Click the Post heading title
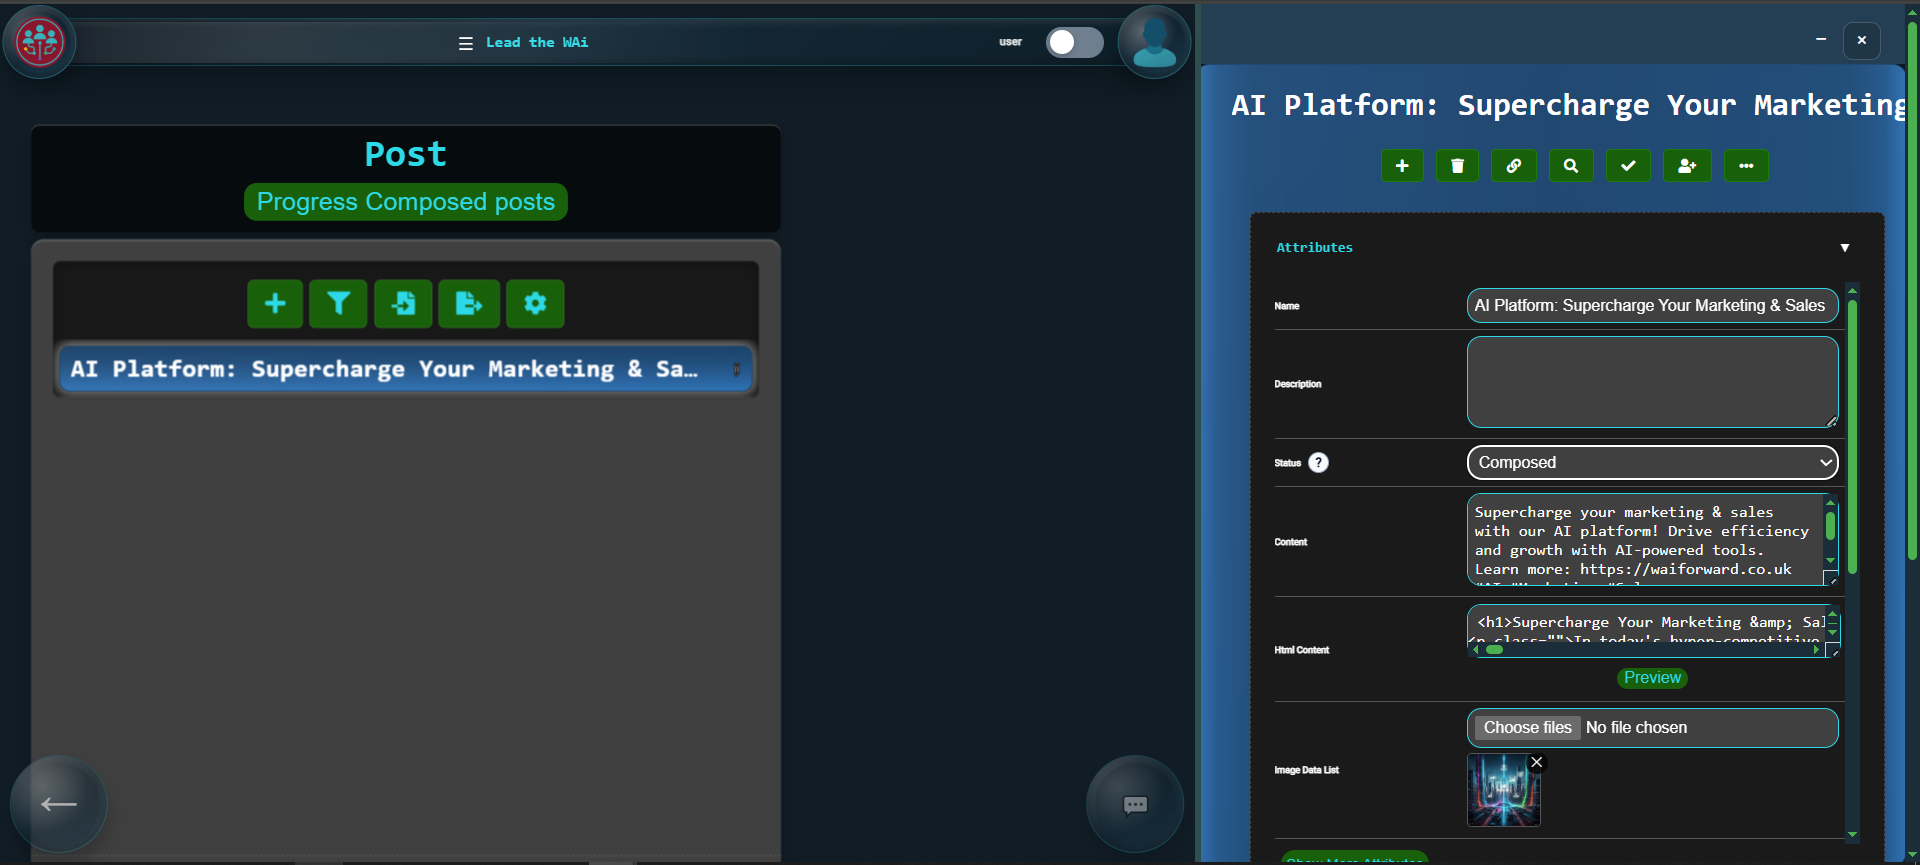The width and height of the screenshot is (1920, 865). point(405,154)
